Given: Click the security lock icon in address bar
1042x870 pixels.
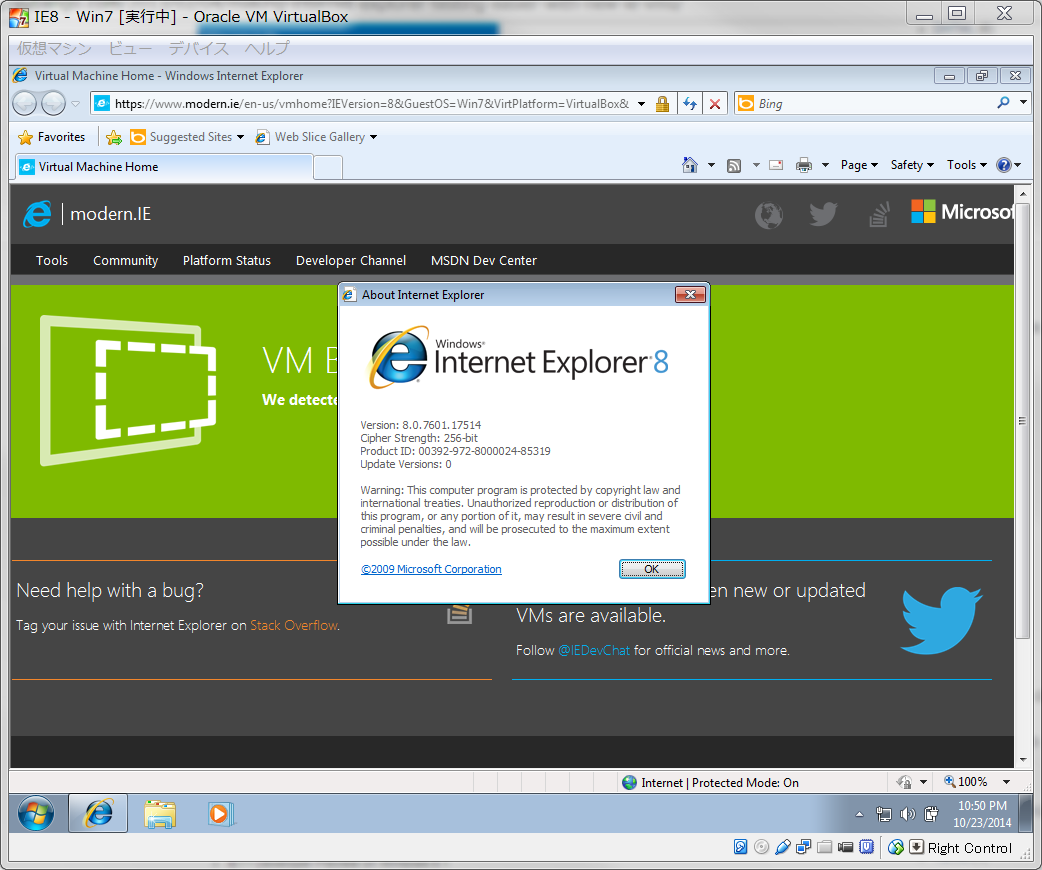Looking at the screenshot, I should 662,104.
